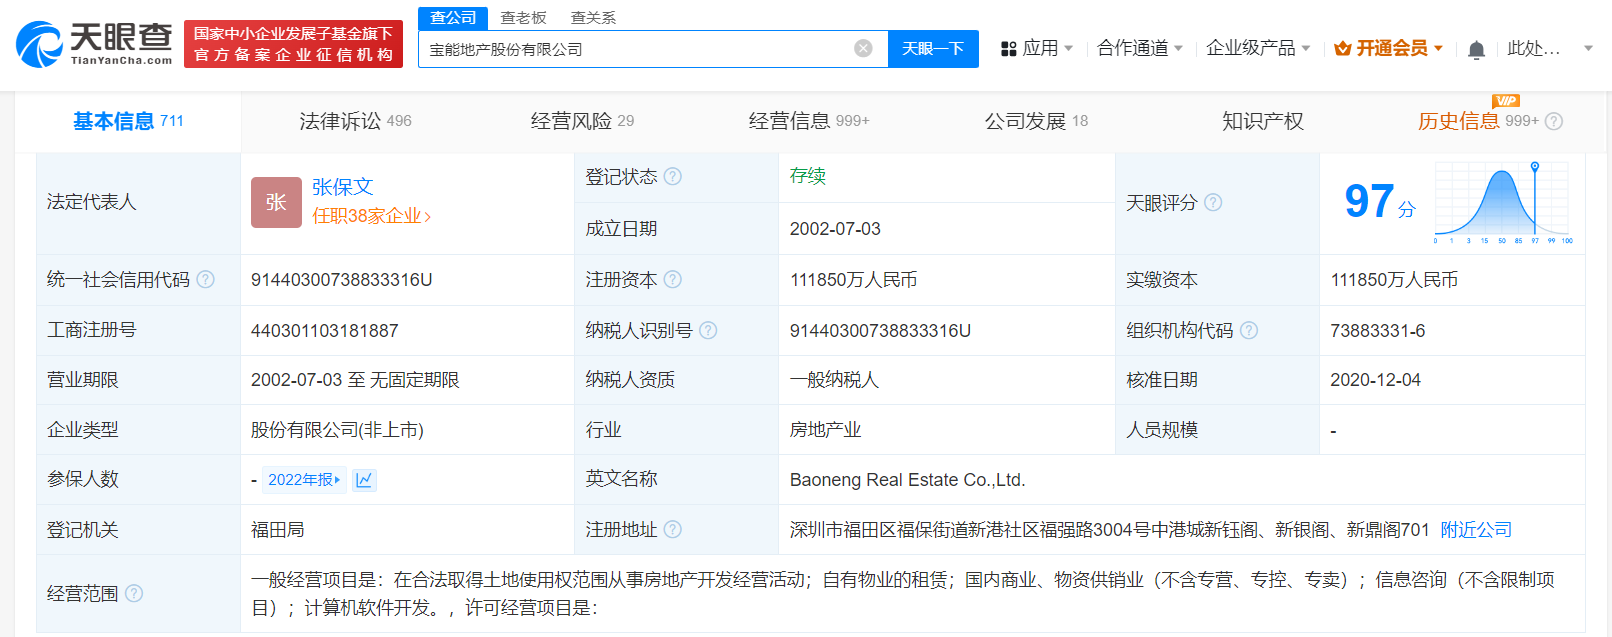Image resolution: width=1612 pixels, height=637 pixels.
Task: Expand the 企业级产品 menu
Action: tap(1257, 48)
